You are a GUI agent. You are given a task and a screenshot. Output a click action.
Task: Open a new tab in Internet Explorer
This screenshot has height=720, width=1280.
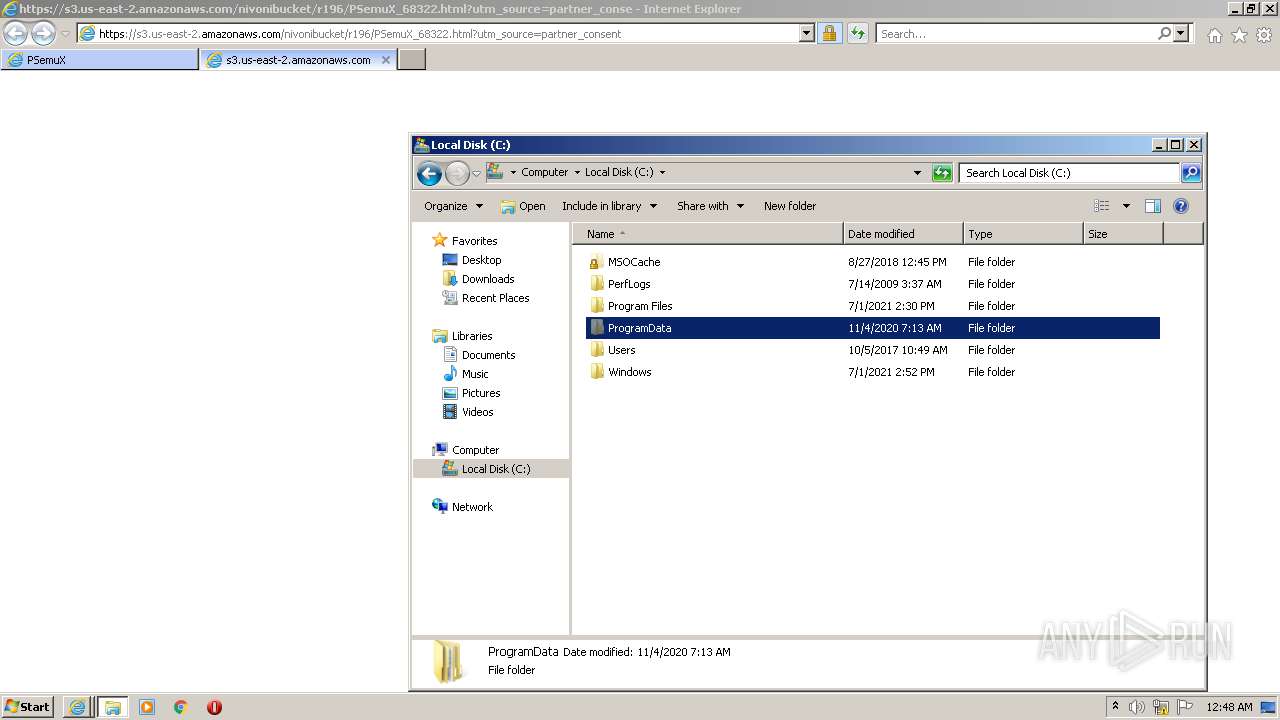point(412,60)
